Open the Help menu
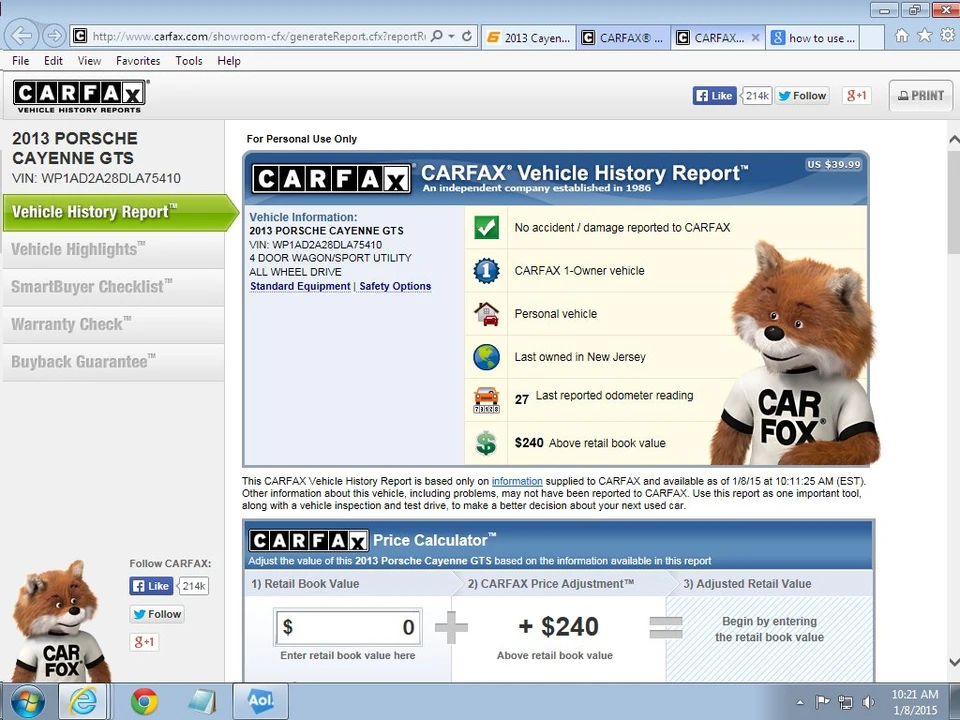This screenshot has height=720, width=960. coord(229,61)
